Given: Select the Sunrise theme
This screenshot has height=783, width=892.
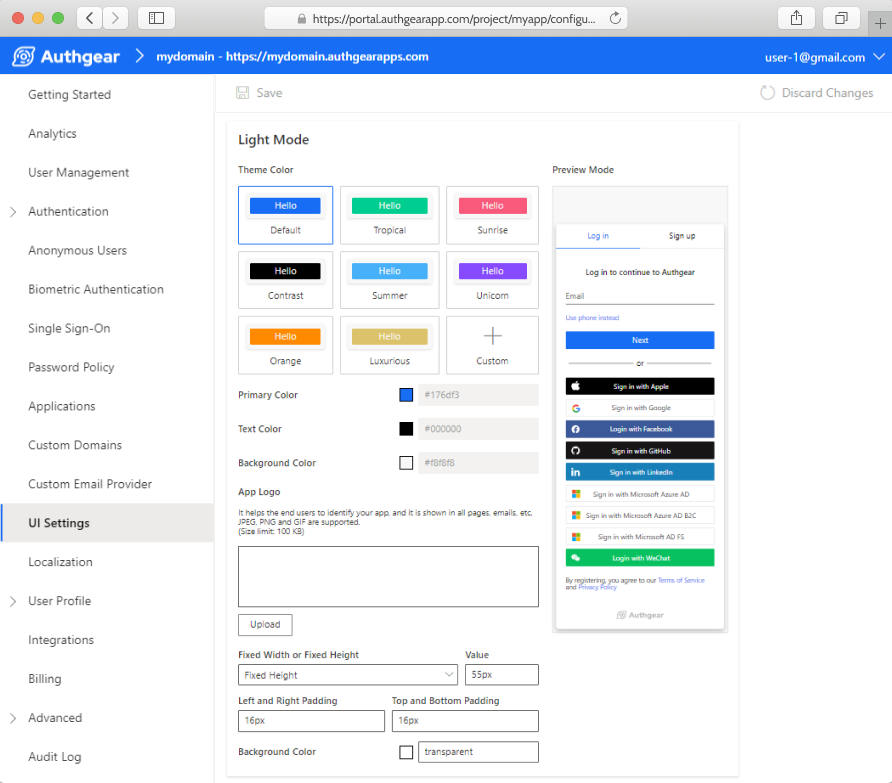Looking at the screenshot, I should (492, 215).
